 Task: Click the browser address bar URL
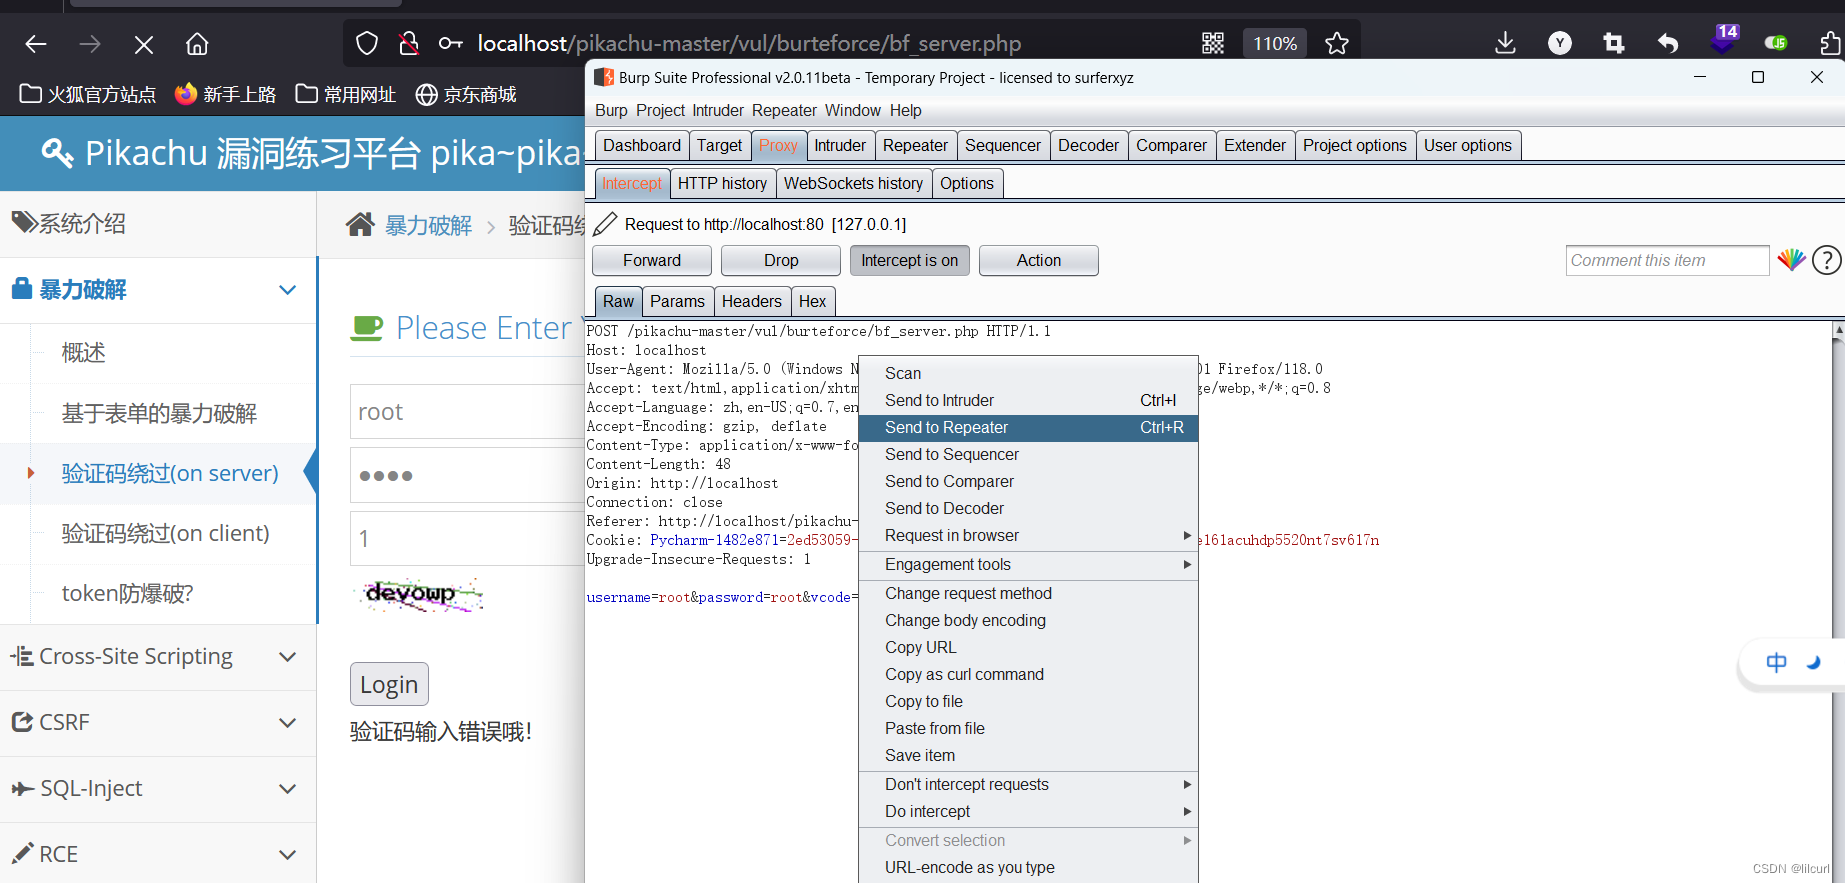pos(750,43)
